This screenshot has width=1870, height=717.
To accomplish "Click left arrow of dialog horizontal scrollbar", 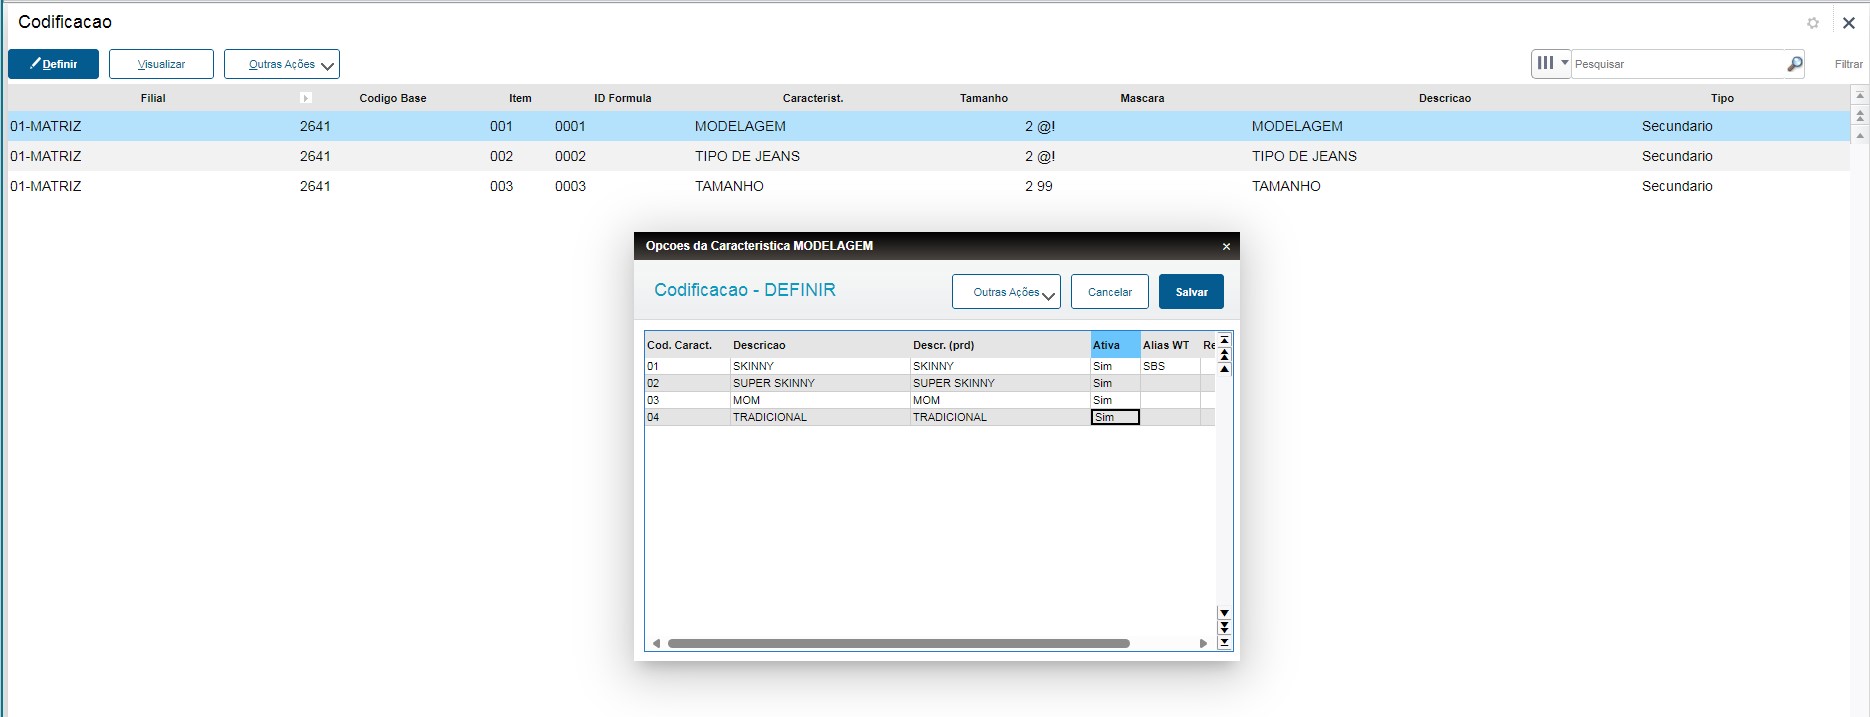I will [x=656, y=643].
